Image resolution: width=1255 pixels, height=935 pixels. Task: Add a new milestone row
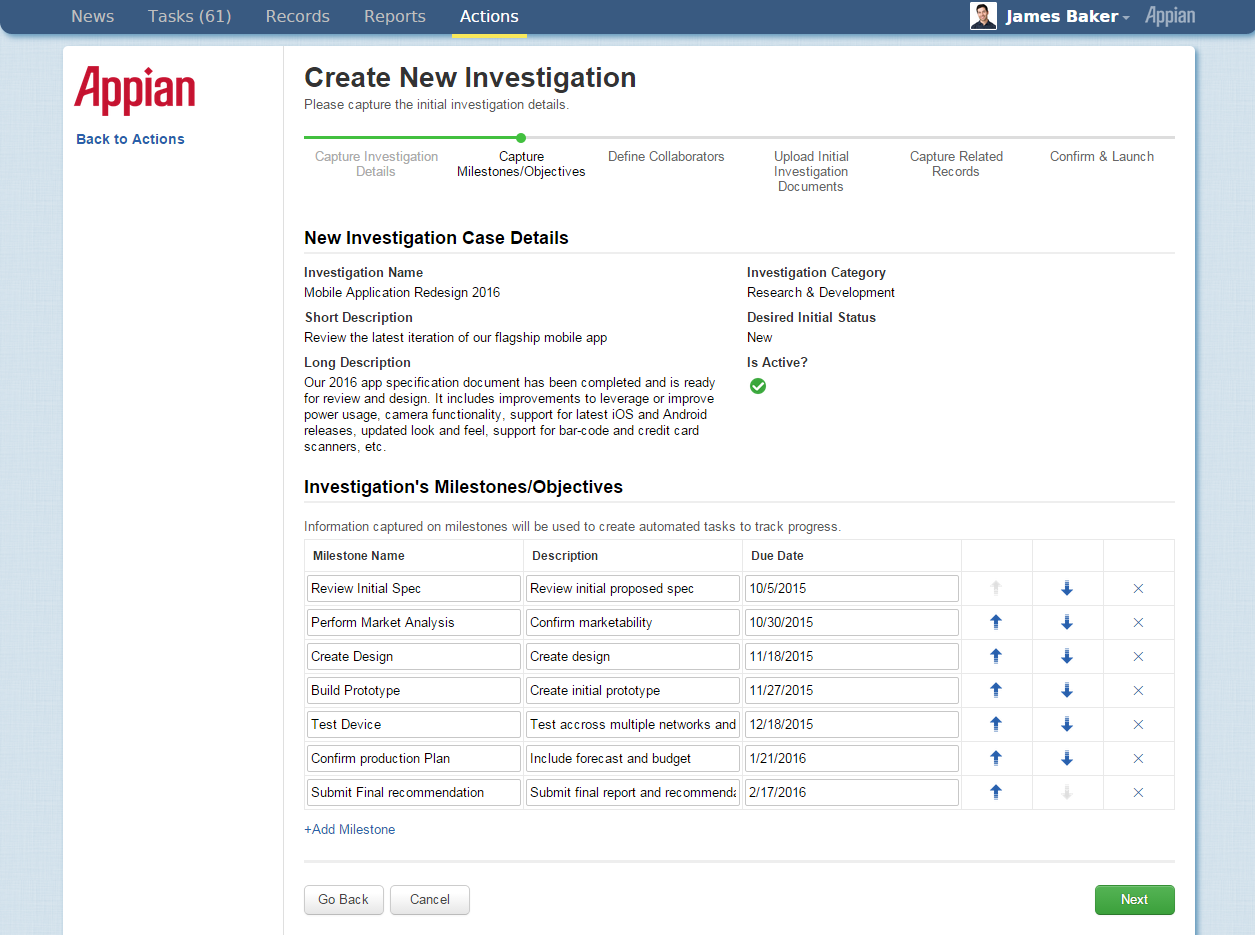click(350, 829)
